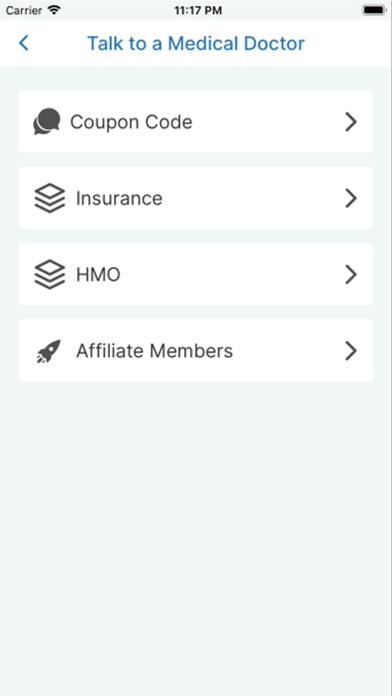
Task: Open the chevron next to HMO
Action: coord(351,274)
